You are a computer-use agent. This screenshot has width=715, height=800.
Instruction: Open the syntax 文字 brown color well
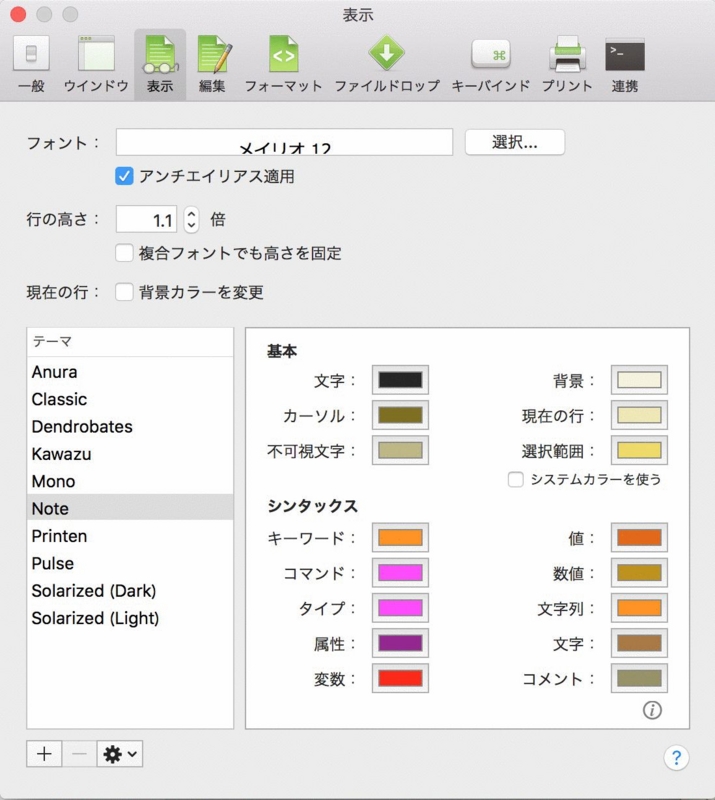point(639,643)
